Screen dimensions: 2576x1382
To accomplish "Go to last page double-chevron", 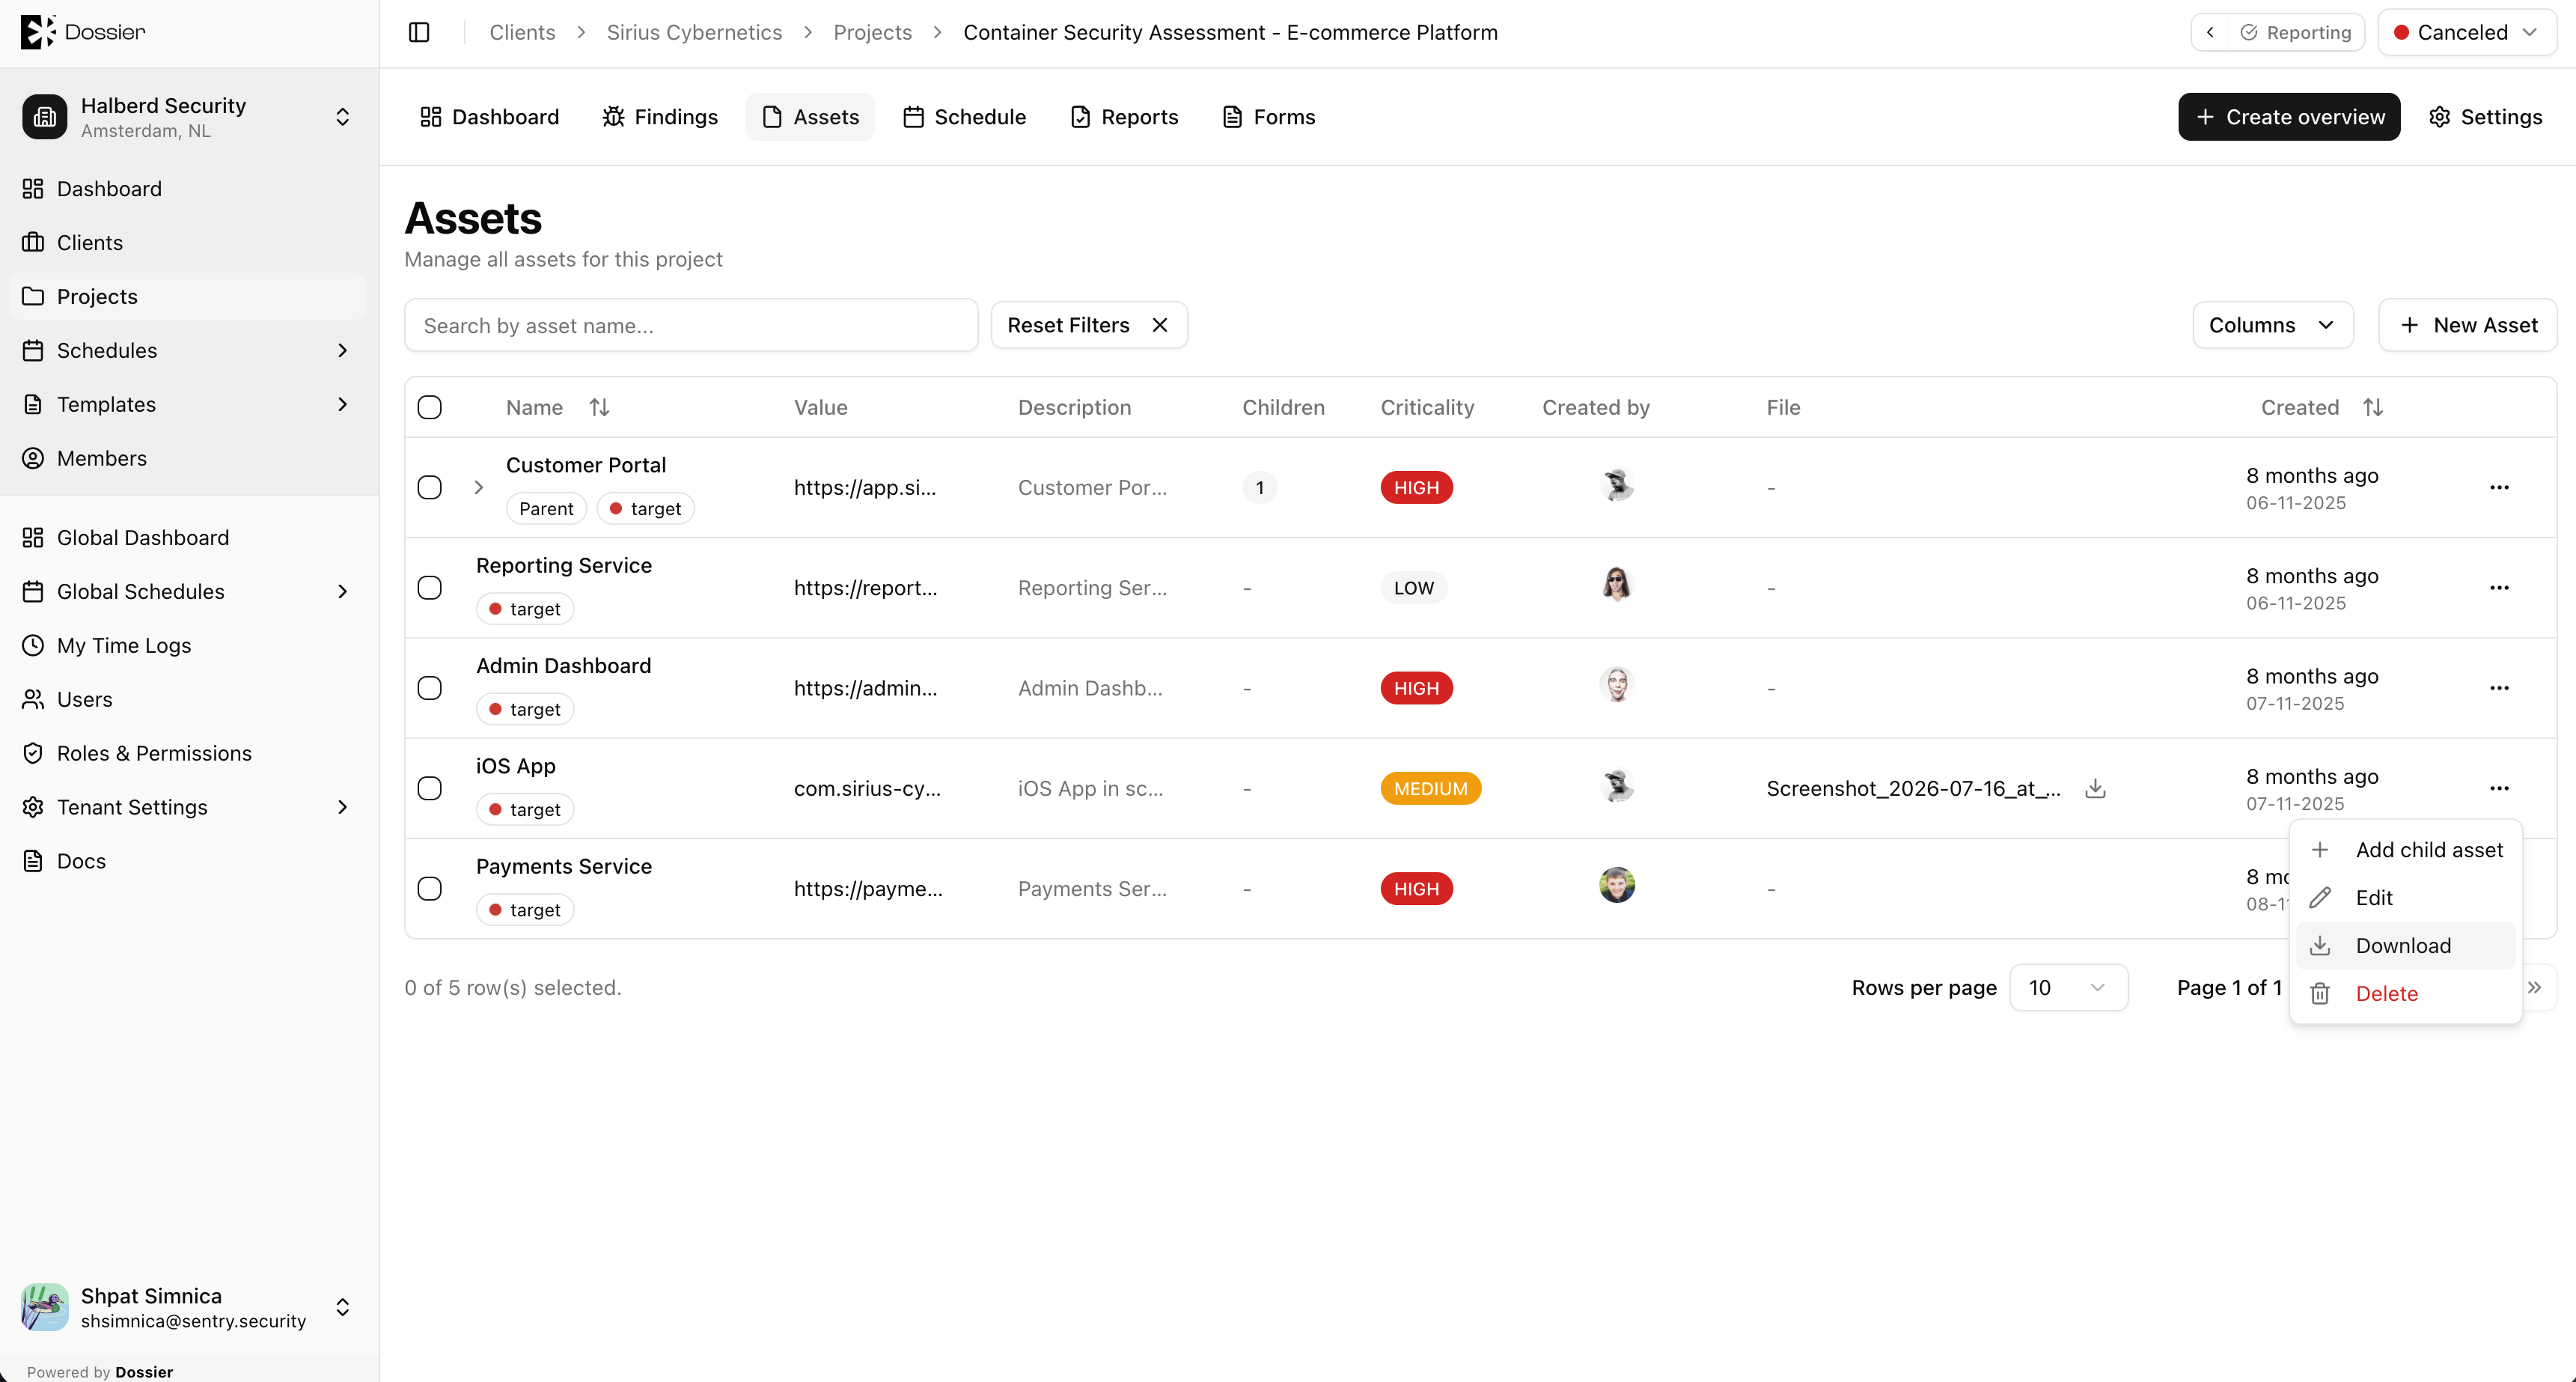I will (2535, 987).
